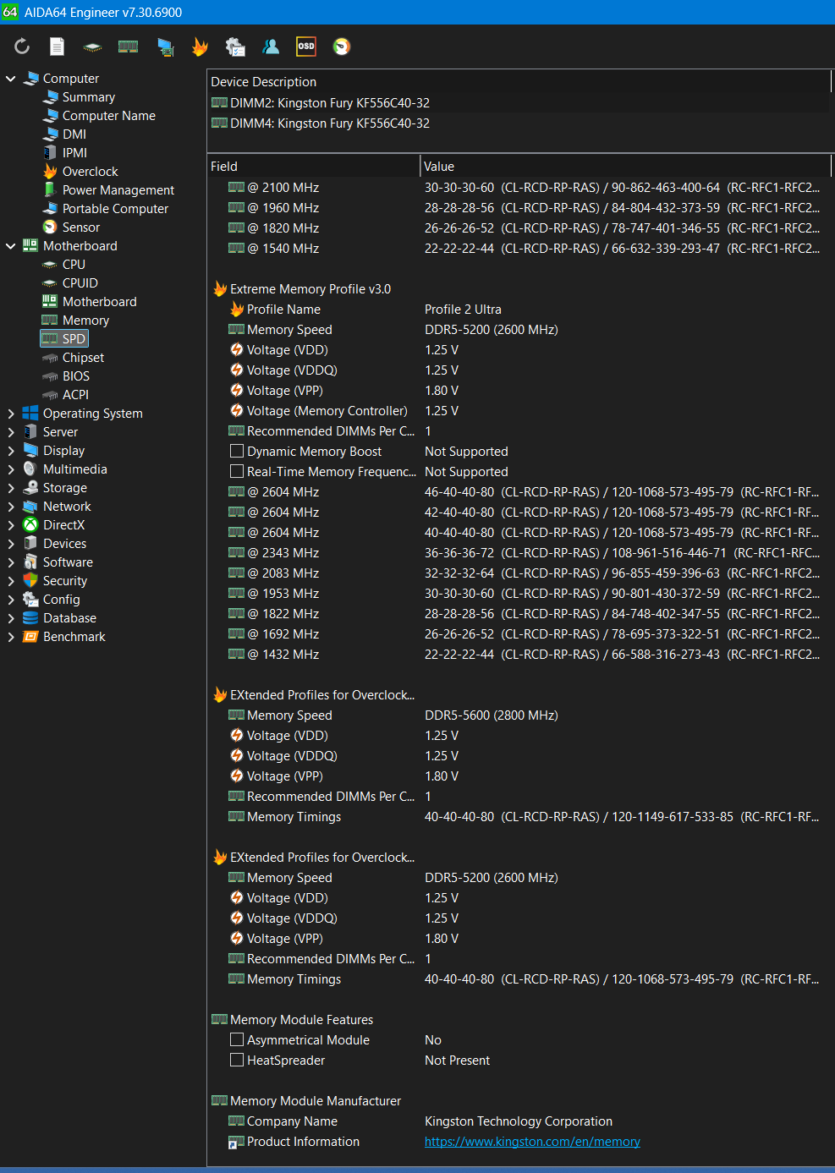Open the DMI tree item
Viewport: 835px width, 1173px height.
pyautogui.click(x=74, y=135)
